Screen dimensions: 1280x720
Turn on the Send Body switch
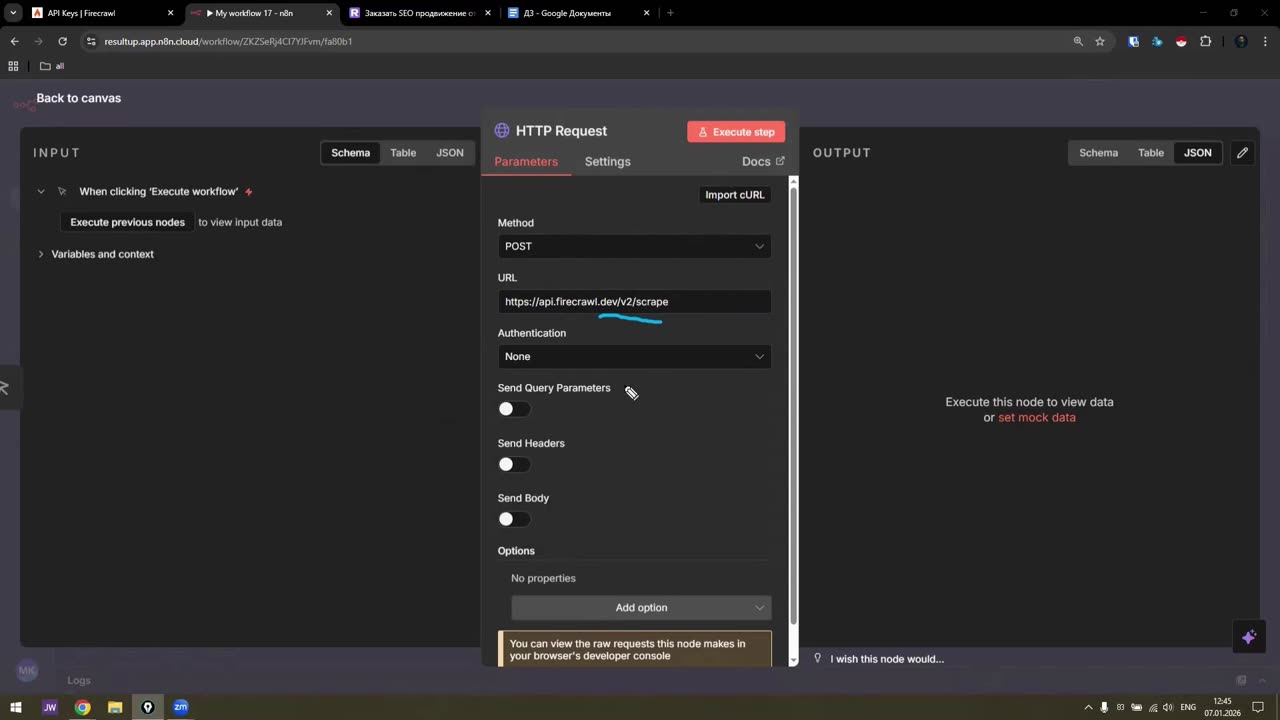(514, 519)
